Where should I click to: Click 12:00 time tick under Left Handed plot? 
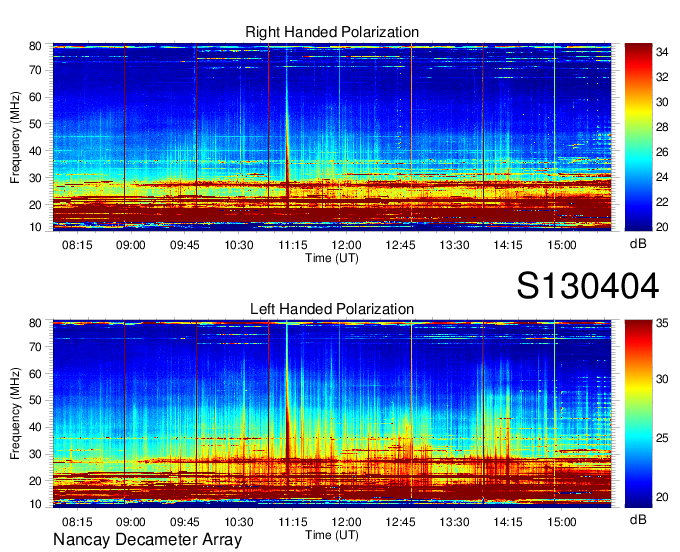347,522
